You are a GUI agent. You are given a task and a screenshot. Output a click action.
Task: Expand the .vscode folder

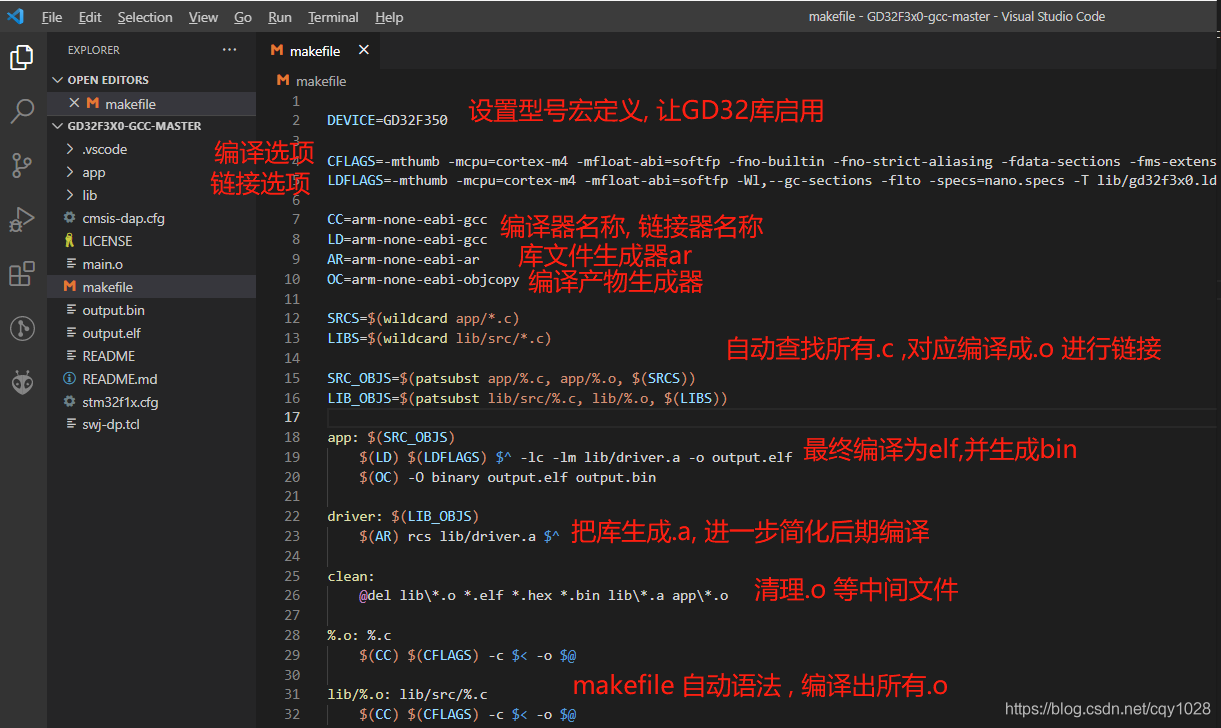pyautogui.click(x=151, y=149)
